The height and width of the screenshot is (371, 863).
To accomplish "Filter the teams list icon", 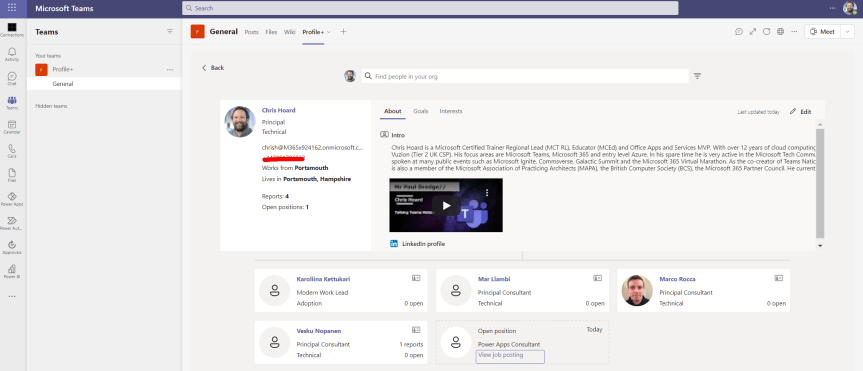I will (x=170, y=31).
